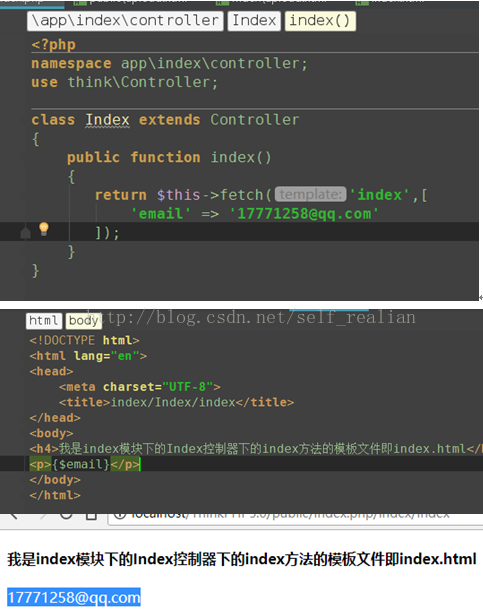
Task: Select the Index class breadcrumb
Action: [254, 21]
